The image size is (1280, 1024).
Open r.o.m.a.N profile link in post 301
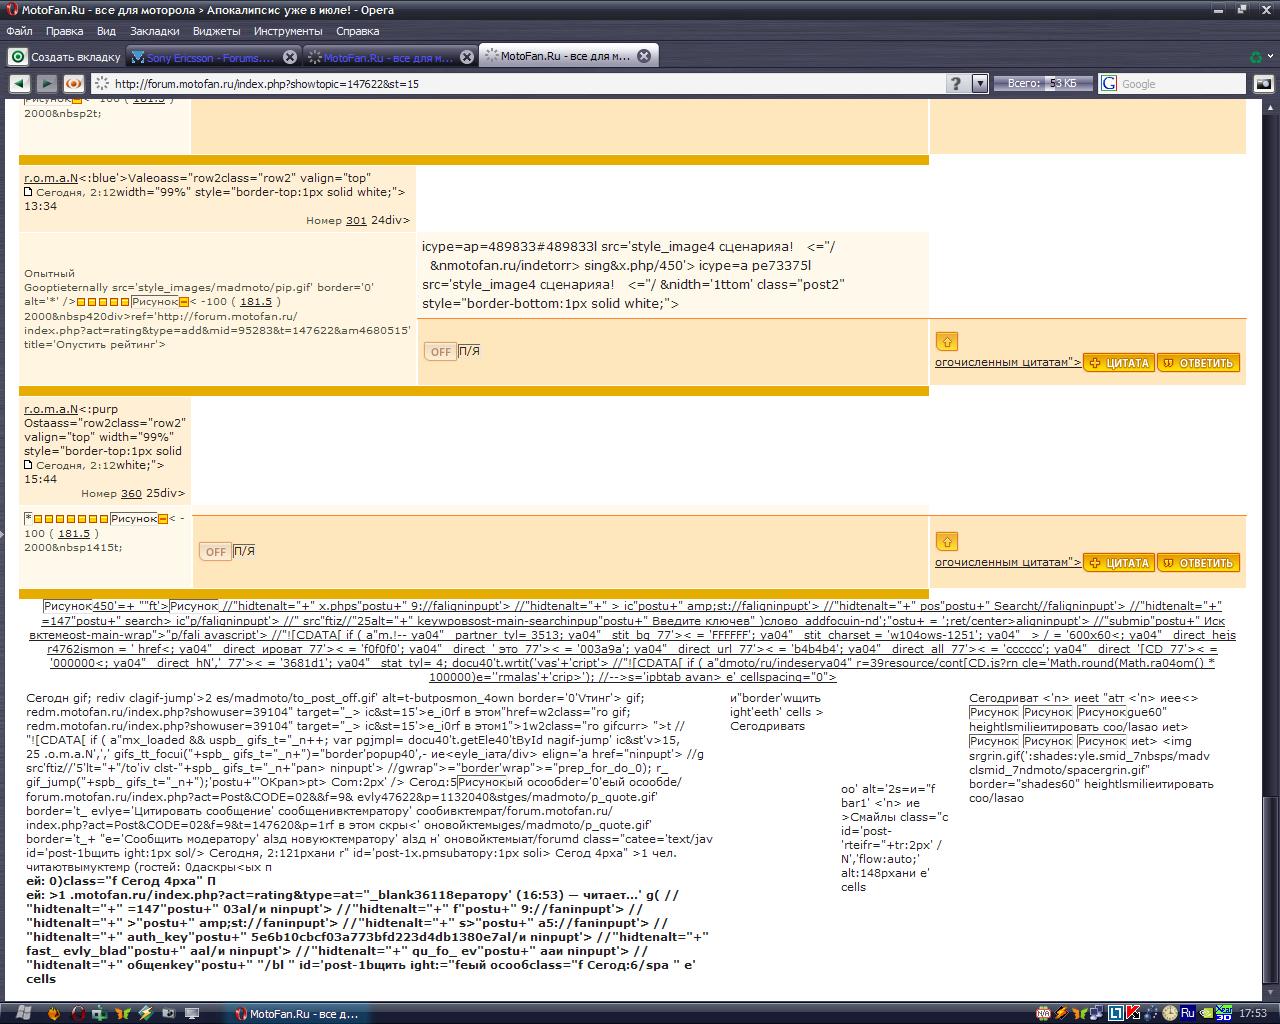click(51, 178)
